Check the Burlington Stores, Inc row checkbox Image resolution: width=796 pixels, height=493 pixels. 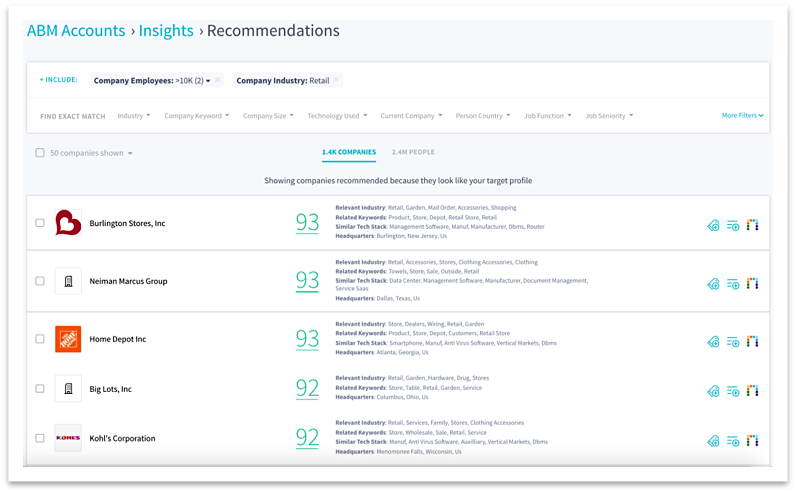click(40, 223)
